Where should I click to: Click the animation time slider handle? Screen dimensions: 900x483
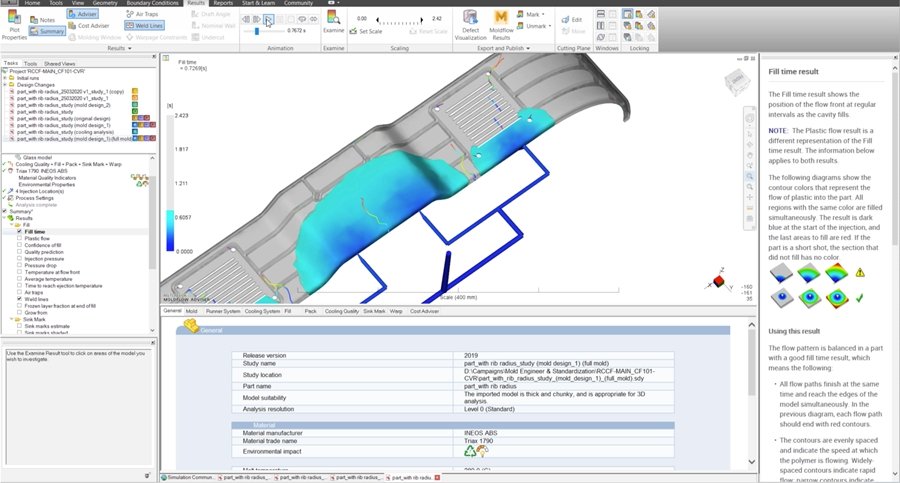(x=257, y=31)
